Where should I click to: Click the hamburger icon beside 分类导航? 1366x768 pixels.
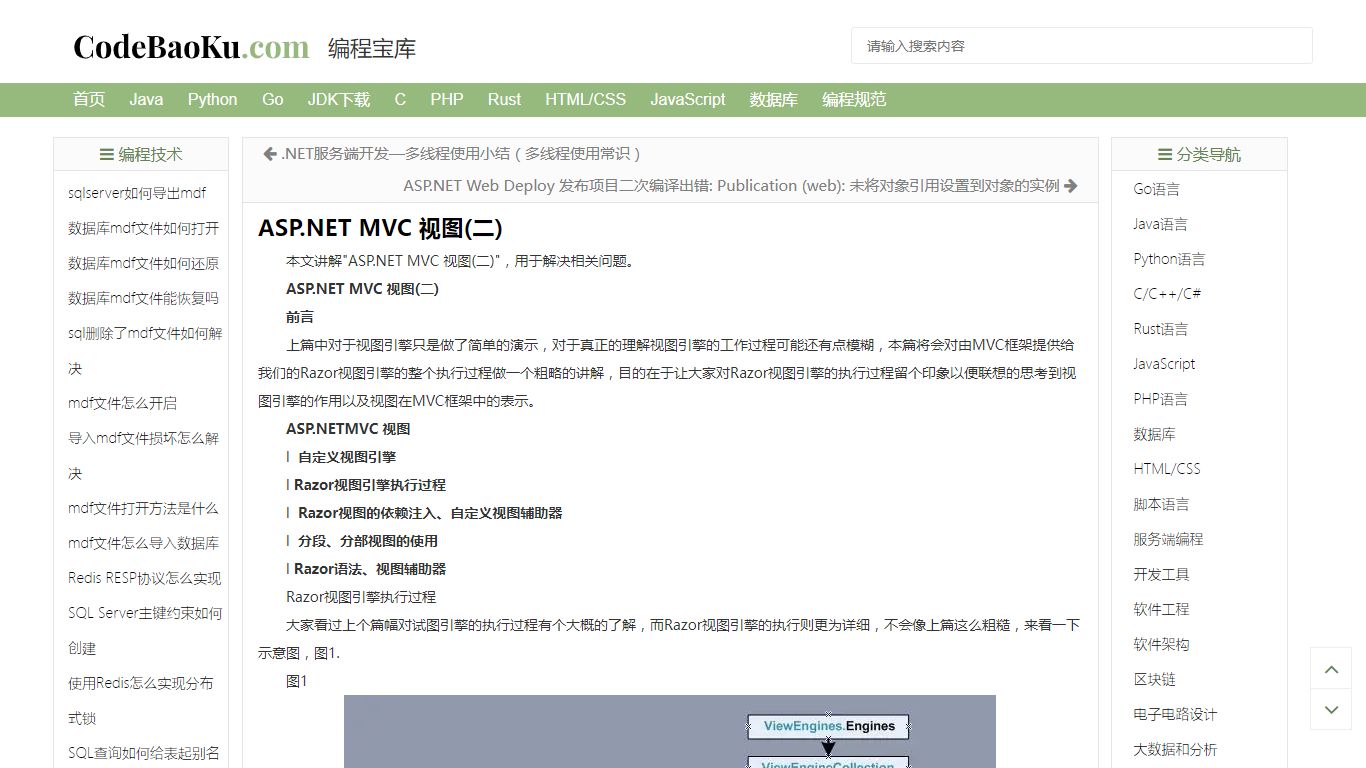pos(1165,154)
